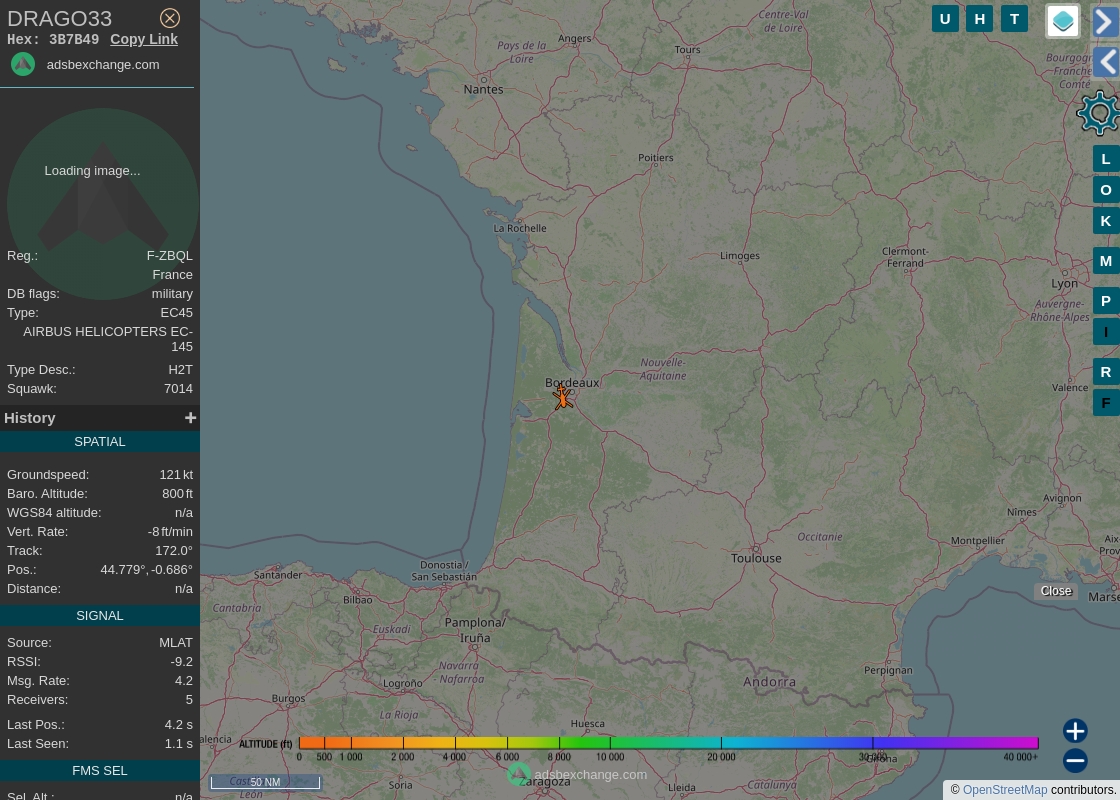This screenshot has width=1120, height=800.
Task: Collapse the view using the left-arrow control
Action: 1106,61
